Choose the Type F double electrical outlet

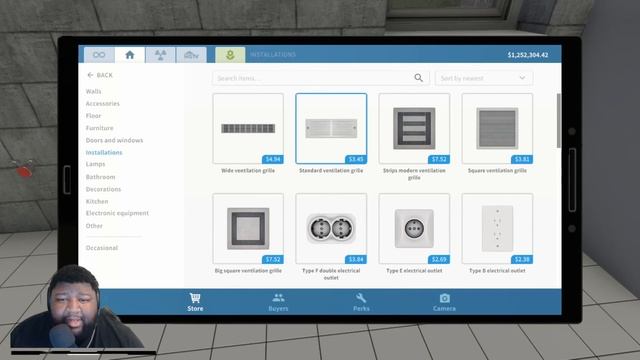331,229
